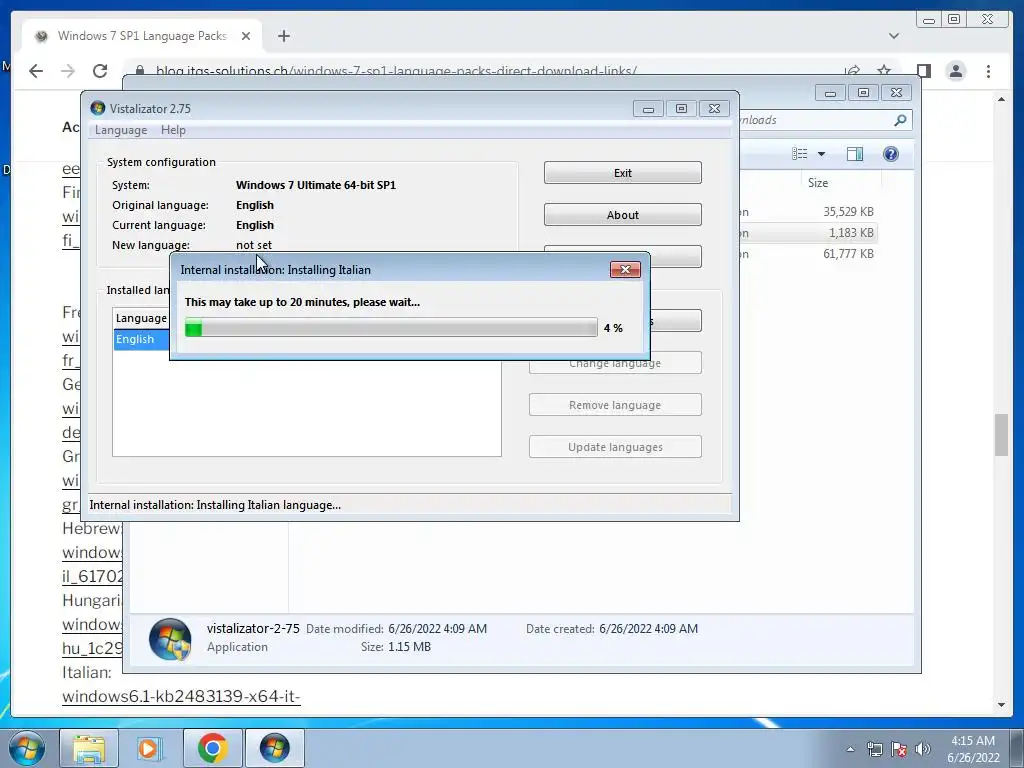Select the Vistalizator taskbar icon

(274, 748)
